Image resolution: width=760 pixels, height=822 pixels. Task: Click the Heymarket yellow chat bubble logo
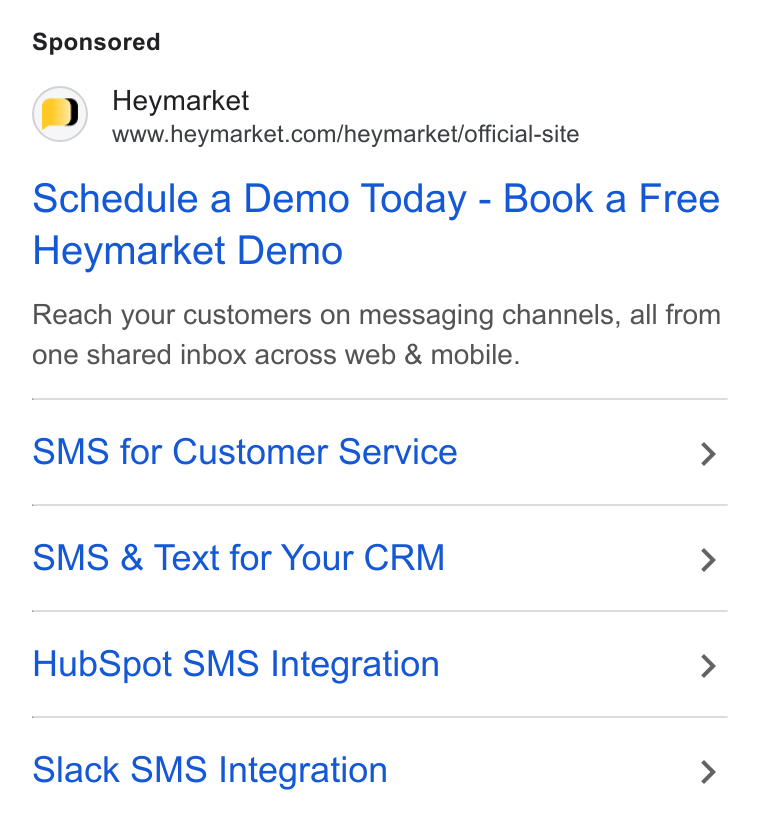tap(60, 114)
